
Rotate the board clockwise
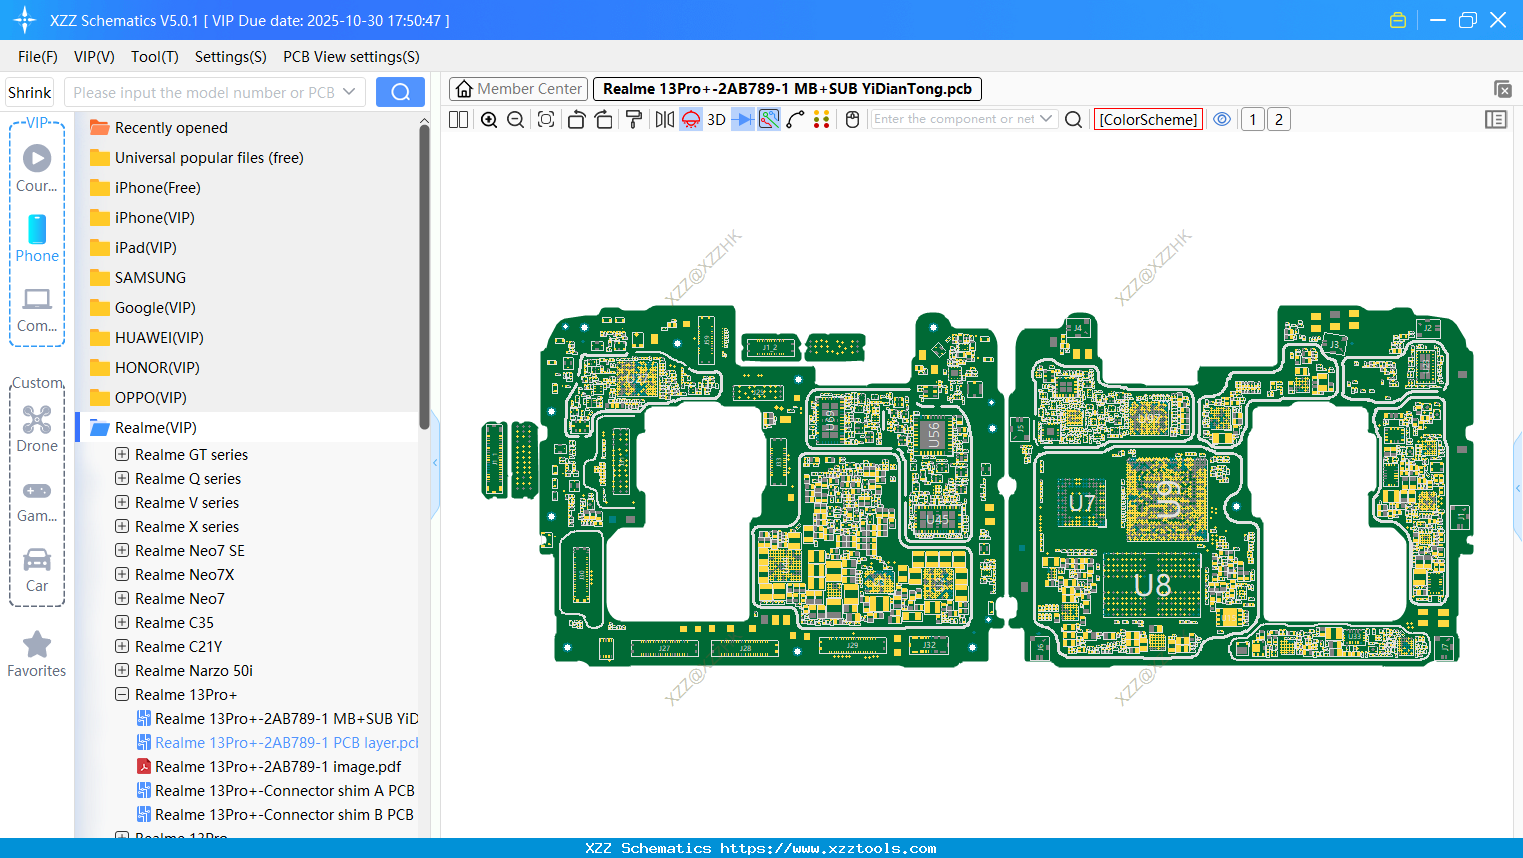pos(603,119)
